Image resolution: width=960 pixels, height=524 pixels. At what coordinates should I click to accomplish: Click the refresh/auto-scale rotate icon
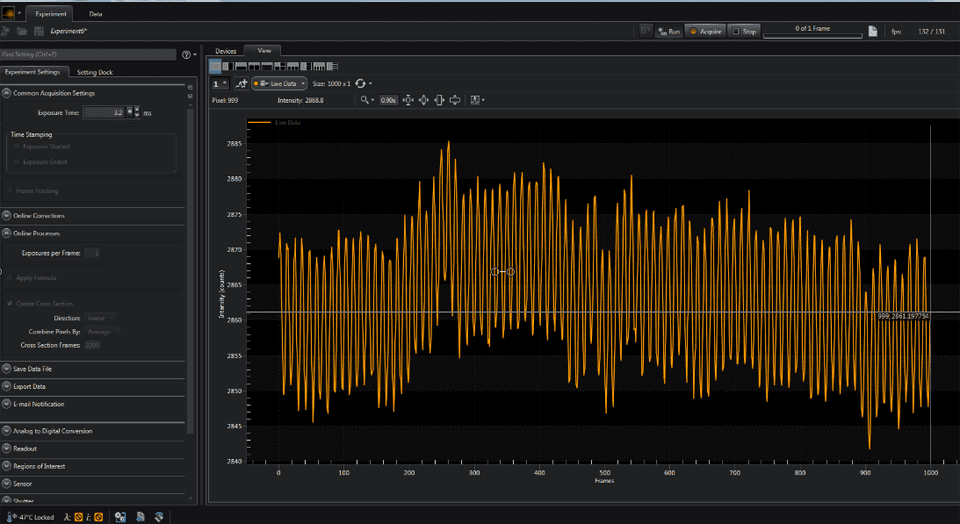(x=360, y=83)
